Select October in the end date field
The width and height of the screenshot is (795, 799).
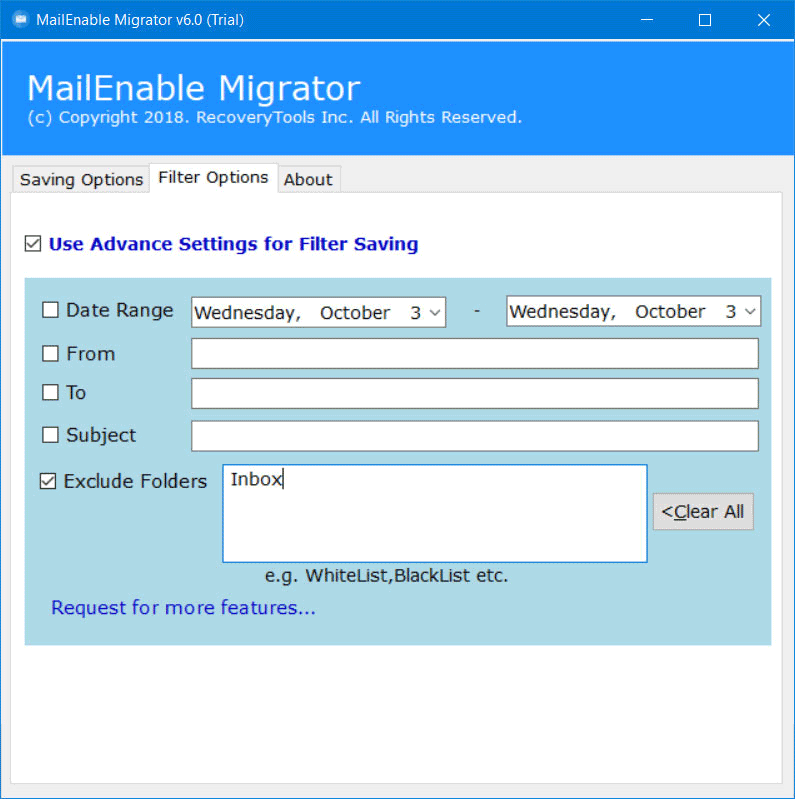670,311
